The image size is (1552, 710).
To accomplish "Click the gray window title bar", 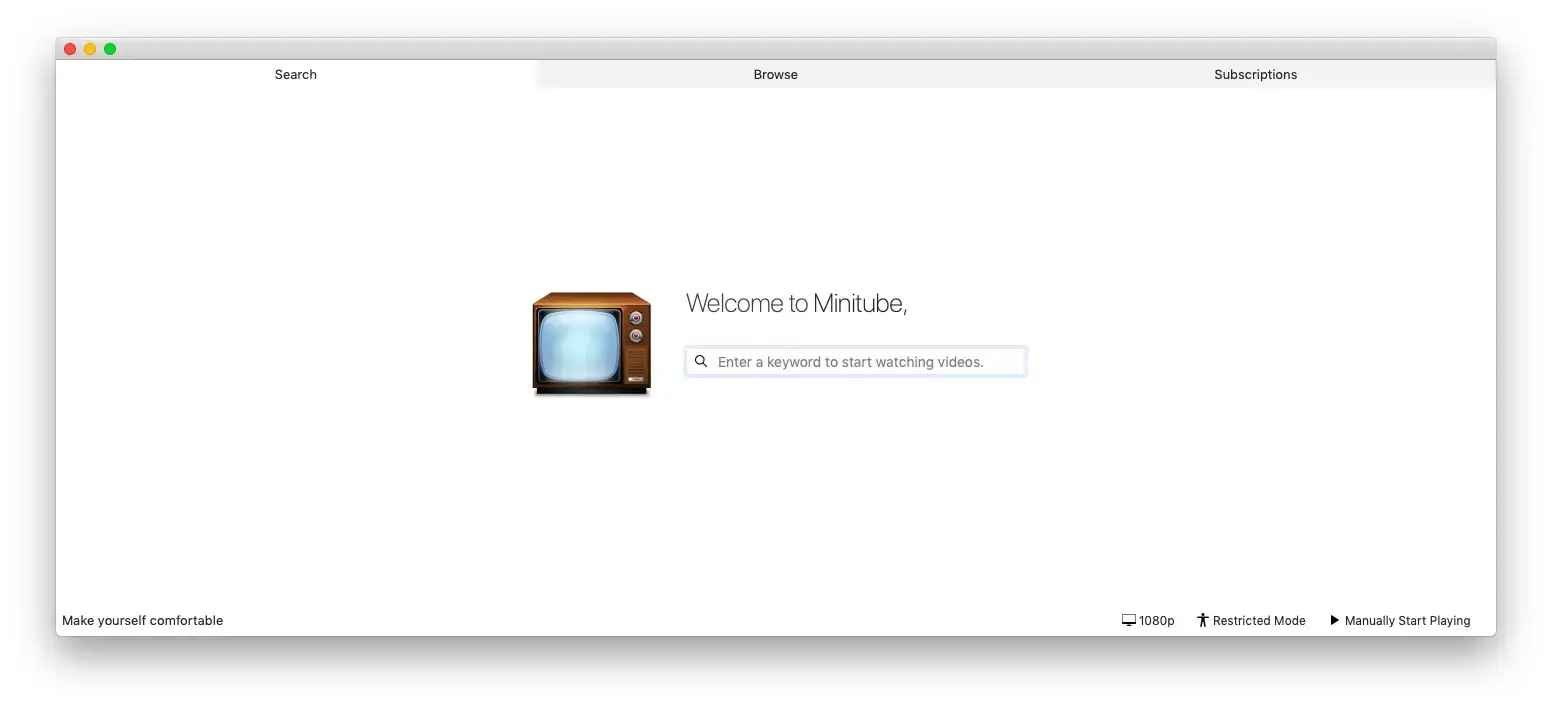I will coord(776,49).
